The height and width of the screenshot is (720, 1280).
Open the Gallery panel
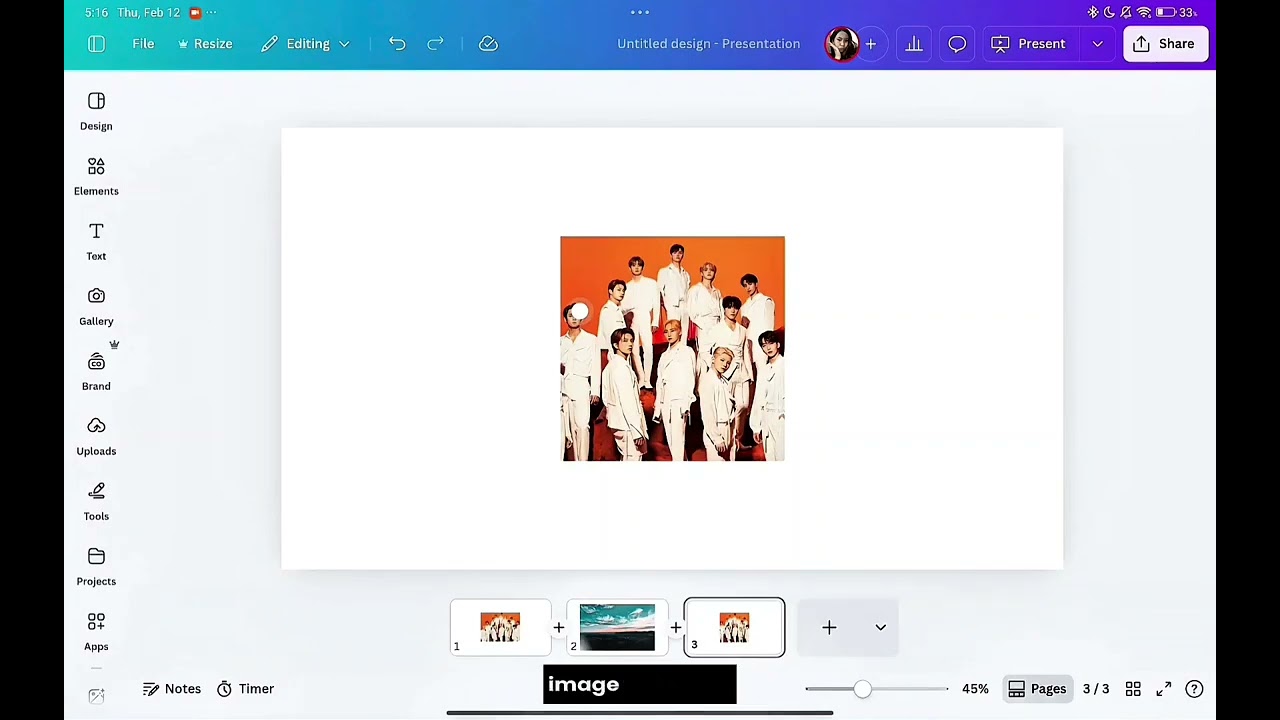click(96, 307)
